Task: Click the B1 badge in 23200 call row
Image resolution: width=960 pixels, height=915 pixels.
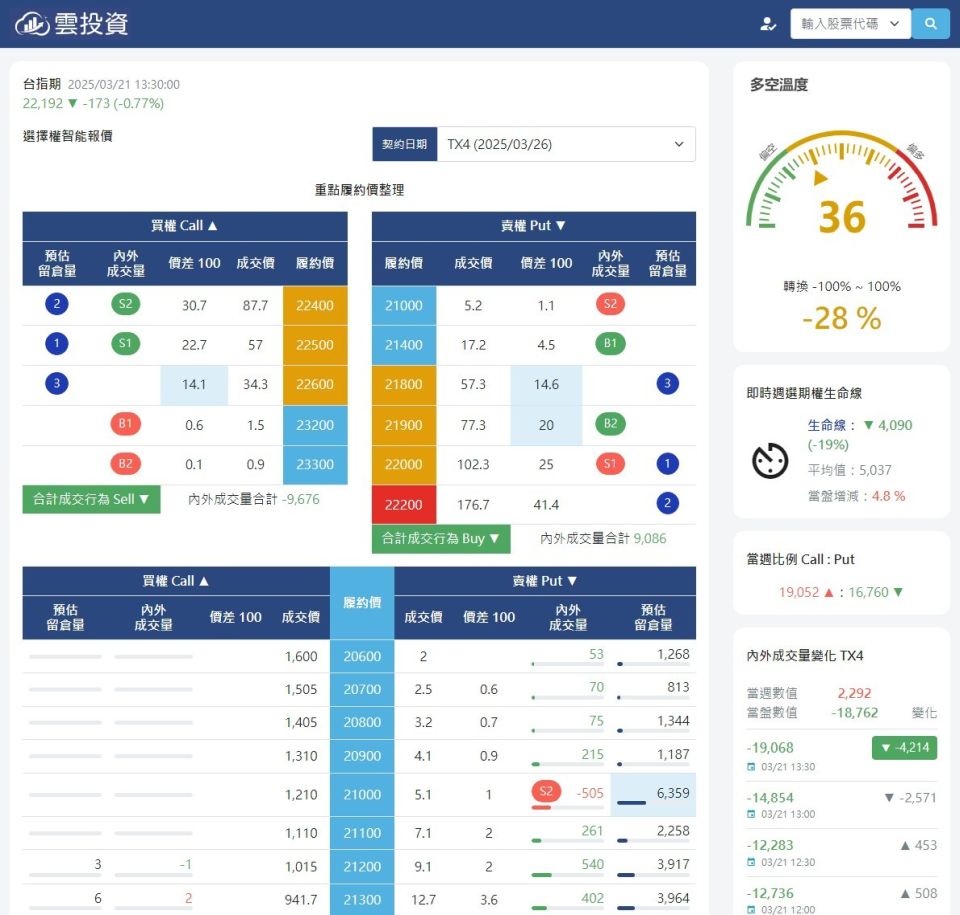Action: (126, 424)
